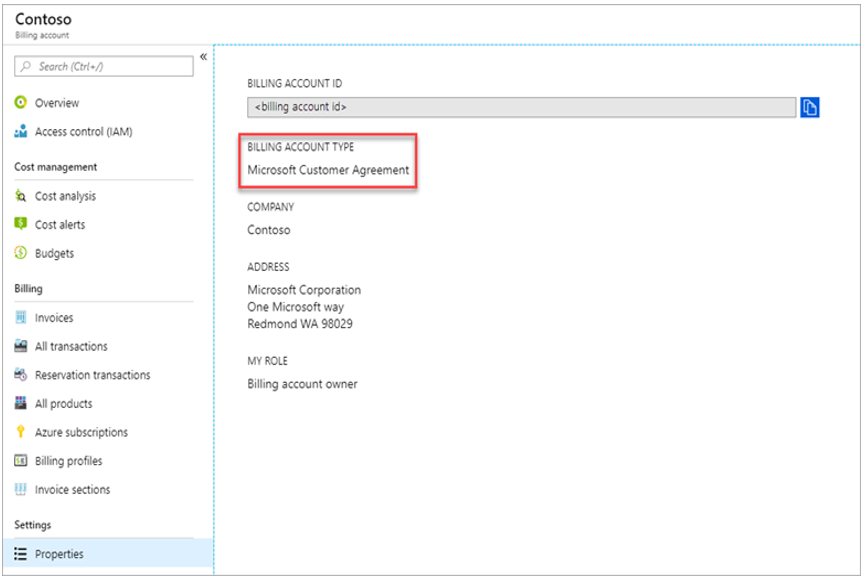Click the Invoices document icon
Viewport: 866px width, 581px height.
click(20, 318)
